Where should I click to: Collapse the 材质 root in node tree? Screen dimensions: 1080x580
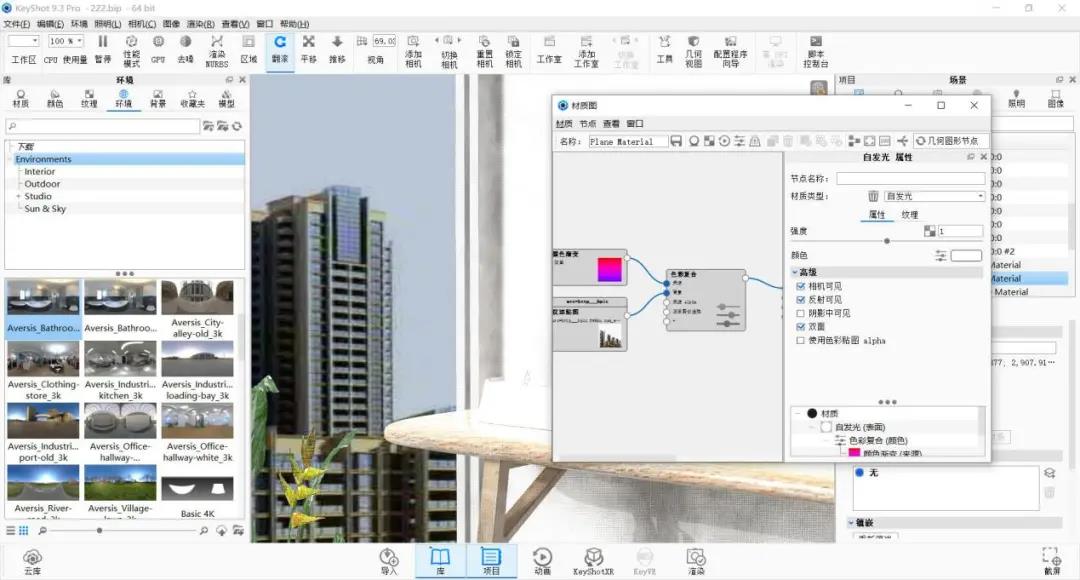pos(798,413)
